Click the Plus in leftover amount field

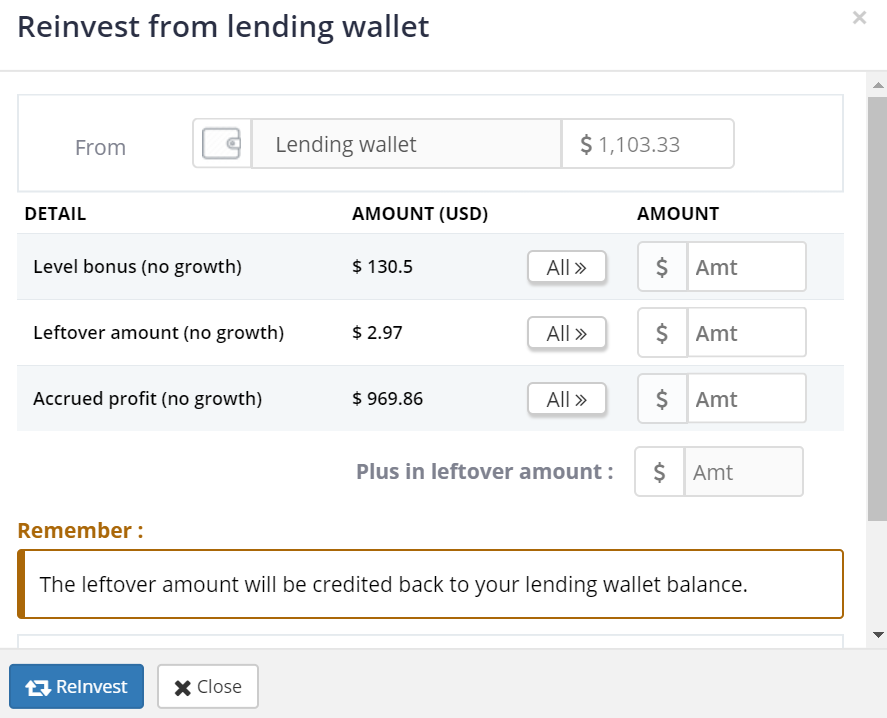[744, 471]
